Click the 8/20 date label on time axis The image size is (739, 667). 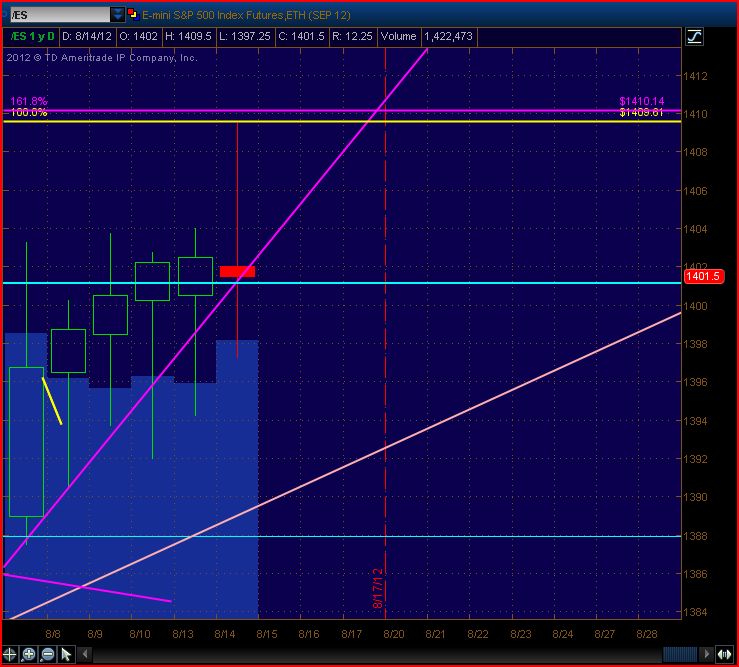click(x=394, y=634)
